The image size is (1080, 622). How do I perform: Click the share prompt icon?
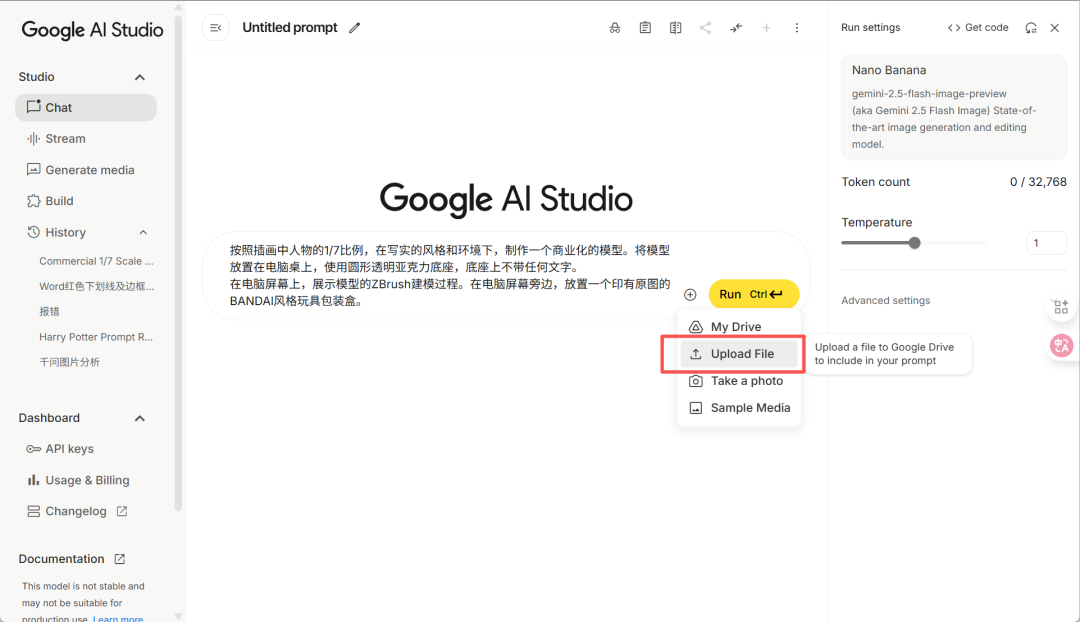(x=705, y=27)
